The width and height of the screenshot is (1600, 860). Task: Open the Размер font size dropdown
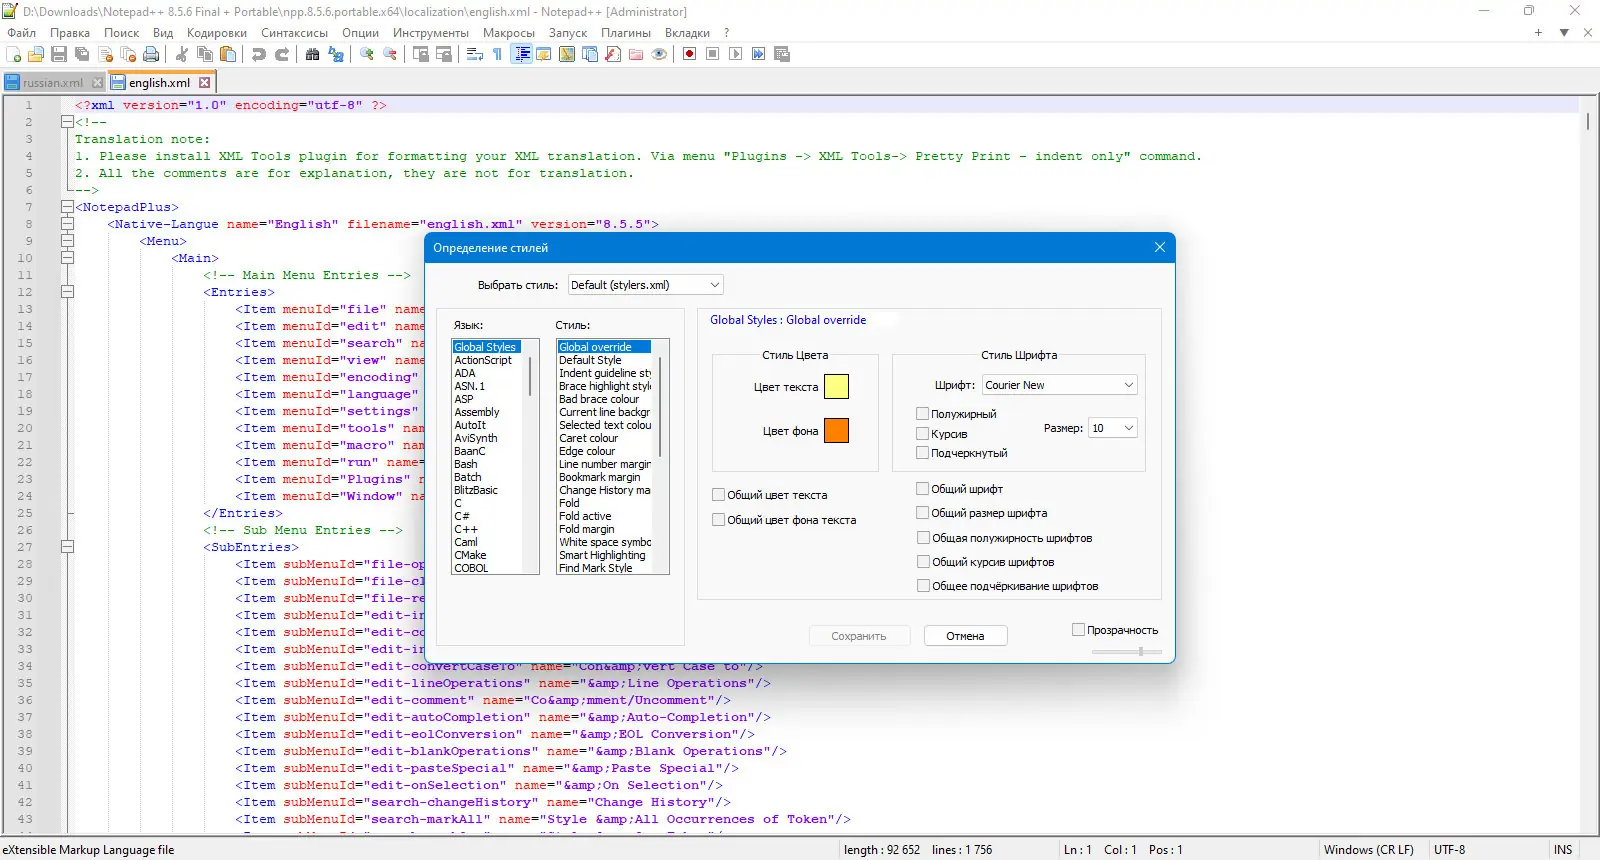1112,428
